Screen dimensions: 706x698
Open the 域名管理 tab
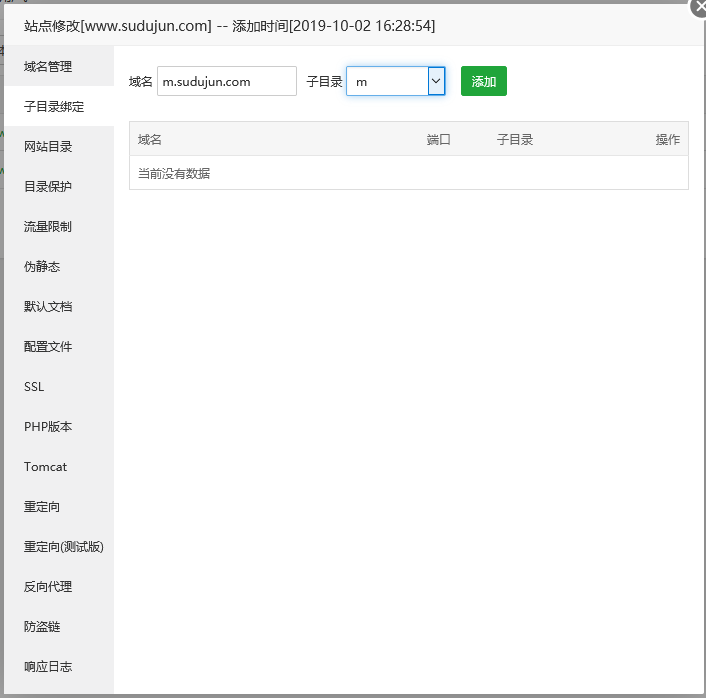[x=48, y=67]
